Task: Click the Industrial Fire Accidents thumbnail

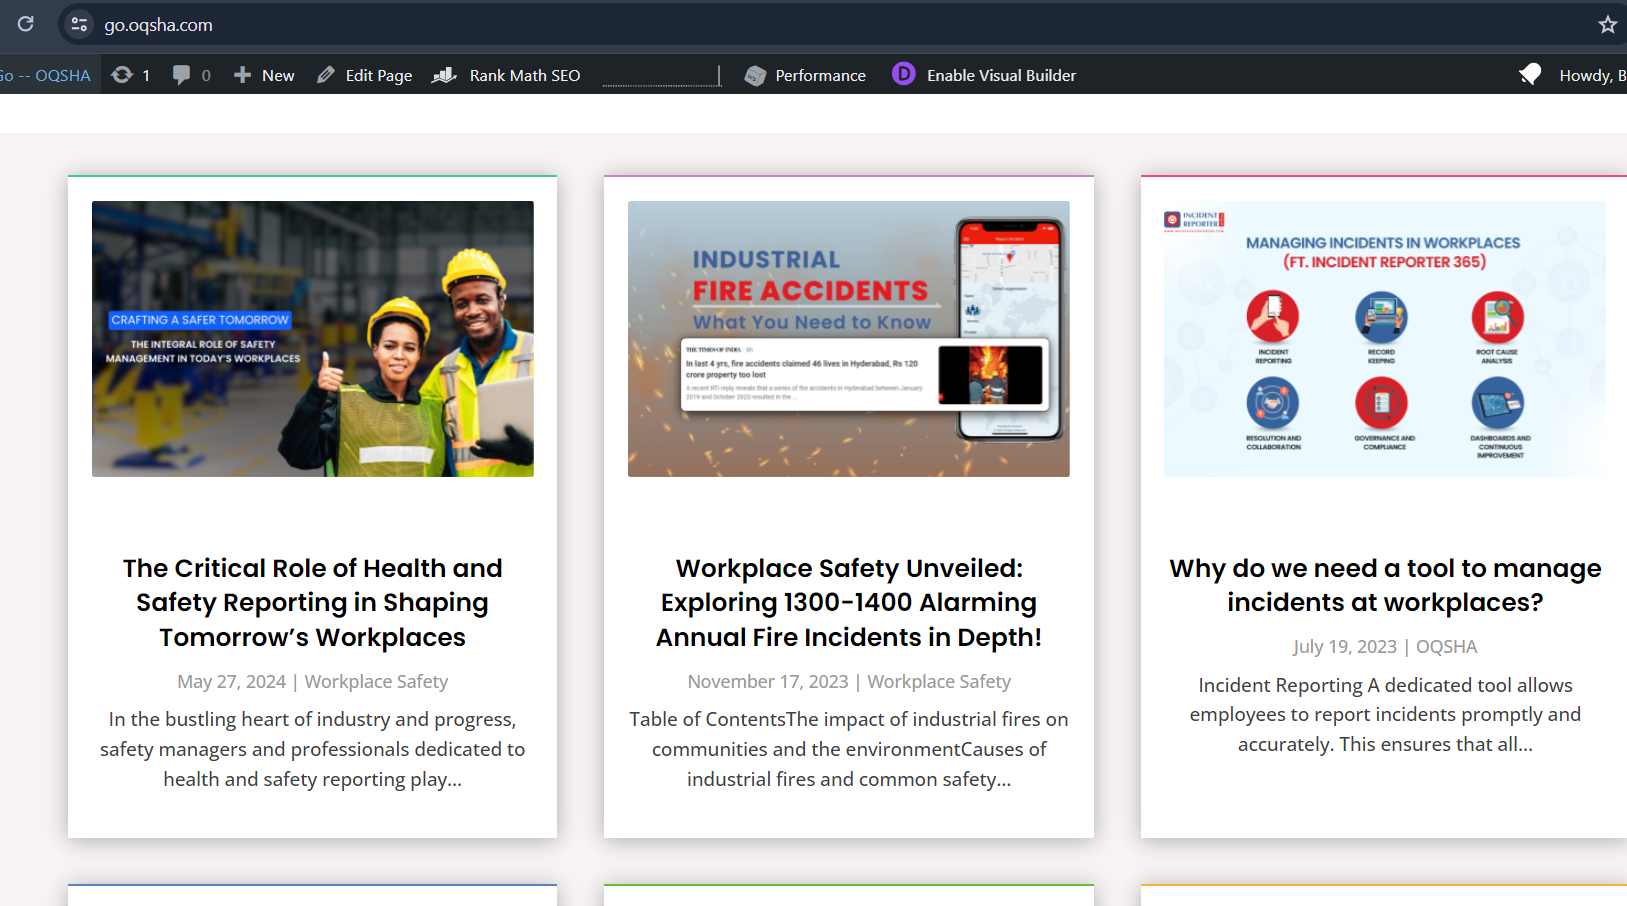Action: pos(848,339)
